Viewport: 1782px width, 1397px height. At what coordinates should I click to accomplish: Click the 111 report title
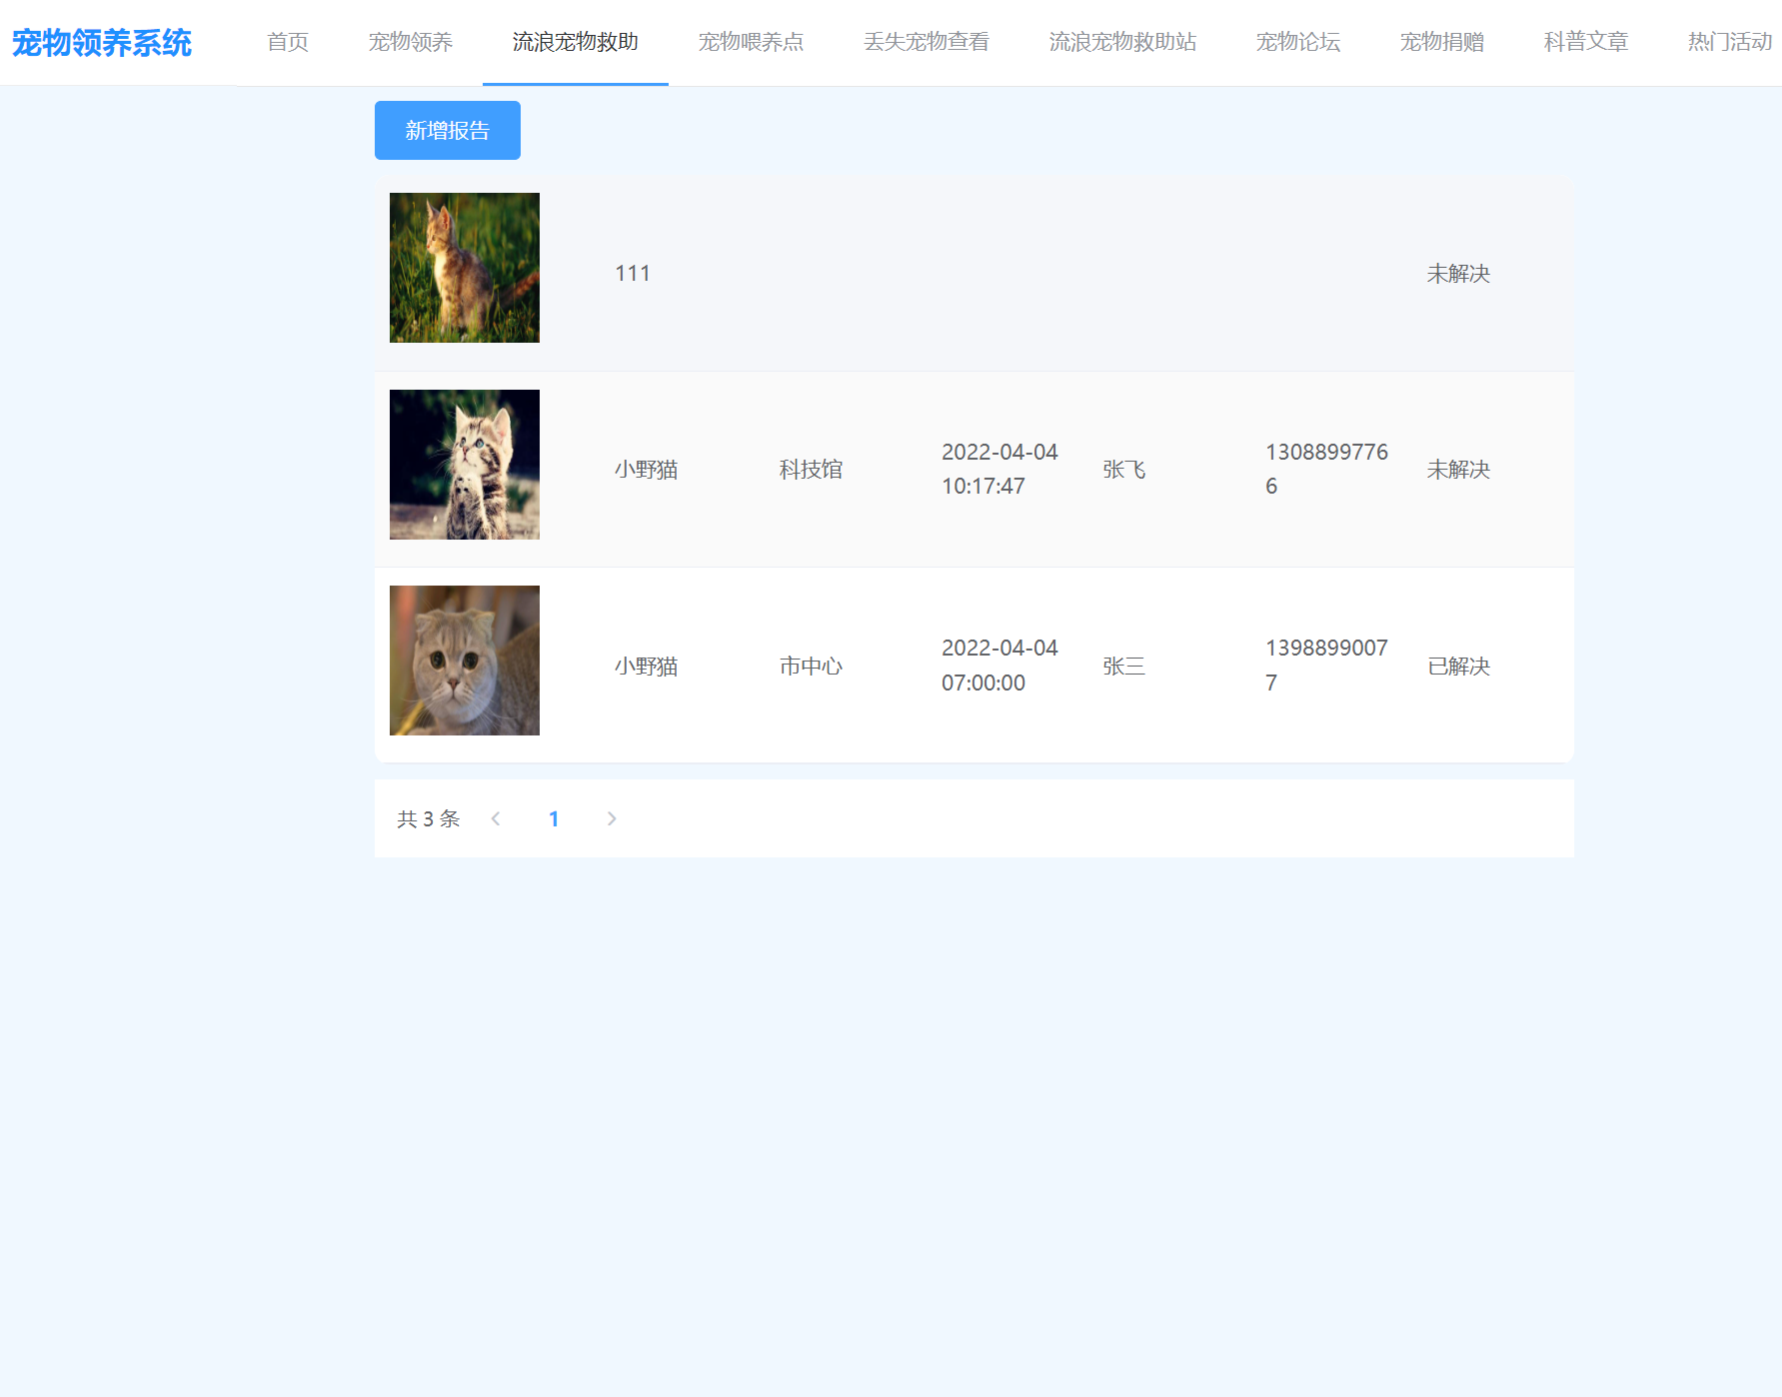(632, 274)
